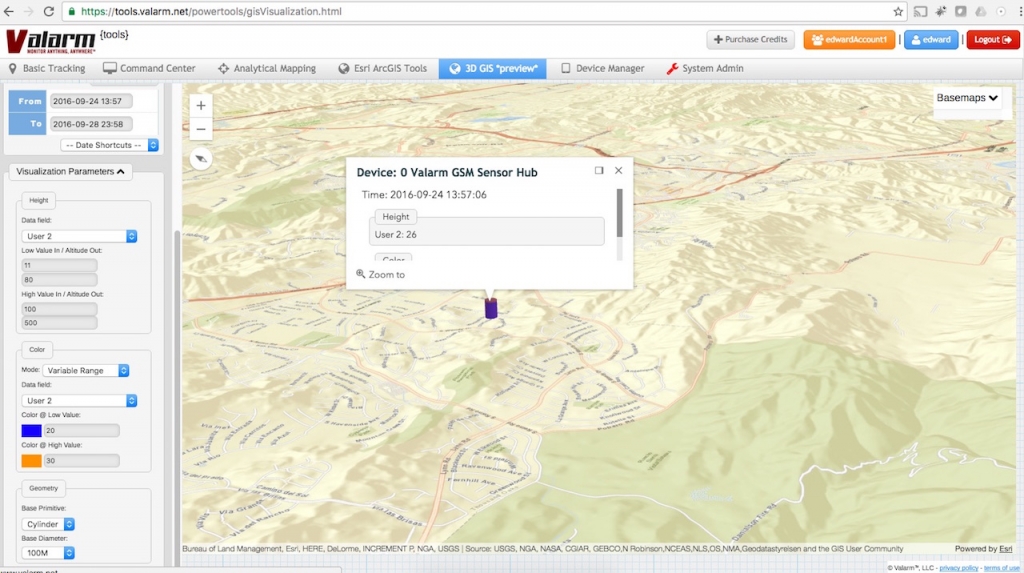Screen dimensions: 1024x573
Task: Edit the low value in field showing 11
Action: (x=59, y=265)
